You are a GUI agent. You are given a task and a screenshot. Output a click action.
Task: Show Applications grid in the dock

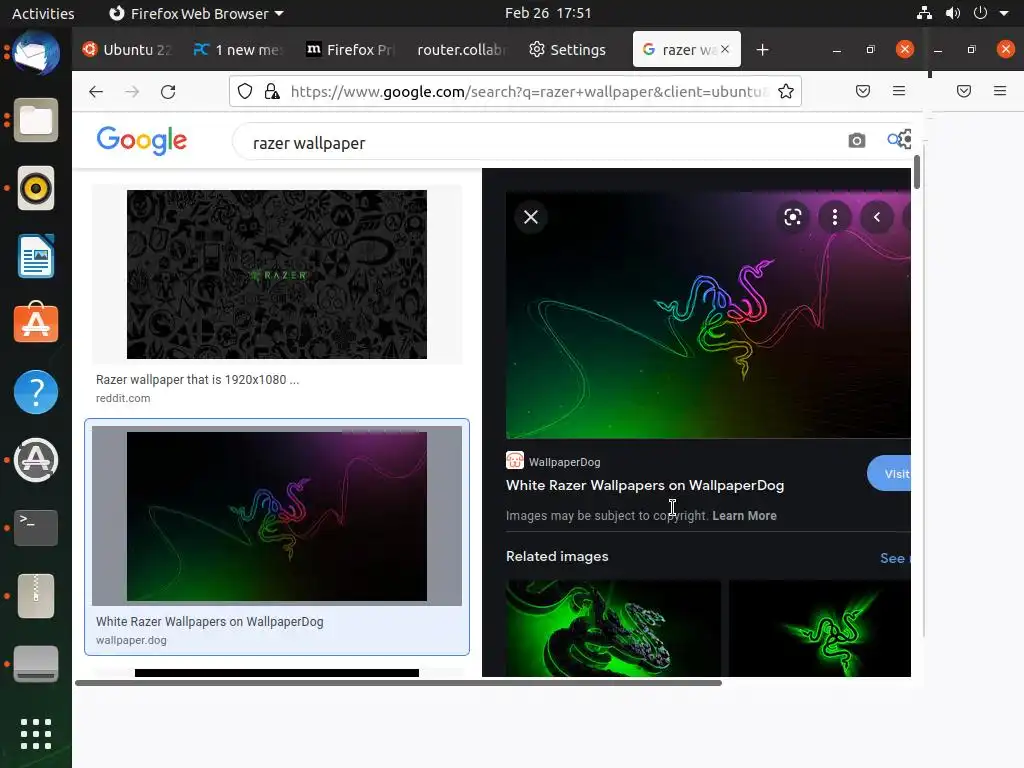coord(36,734)
